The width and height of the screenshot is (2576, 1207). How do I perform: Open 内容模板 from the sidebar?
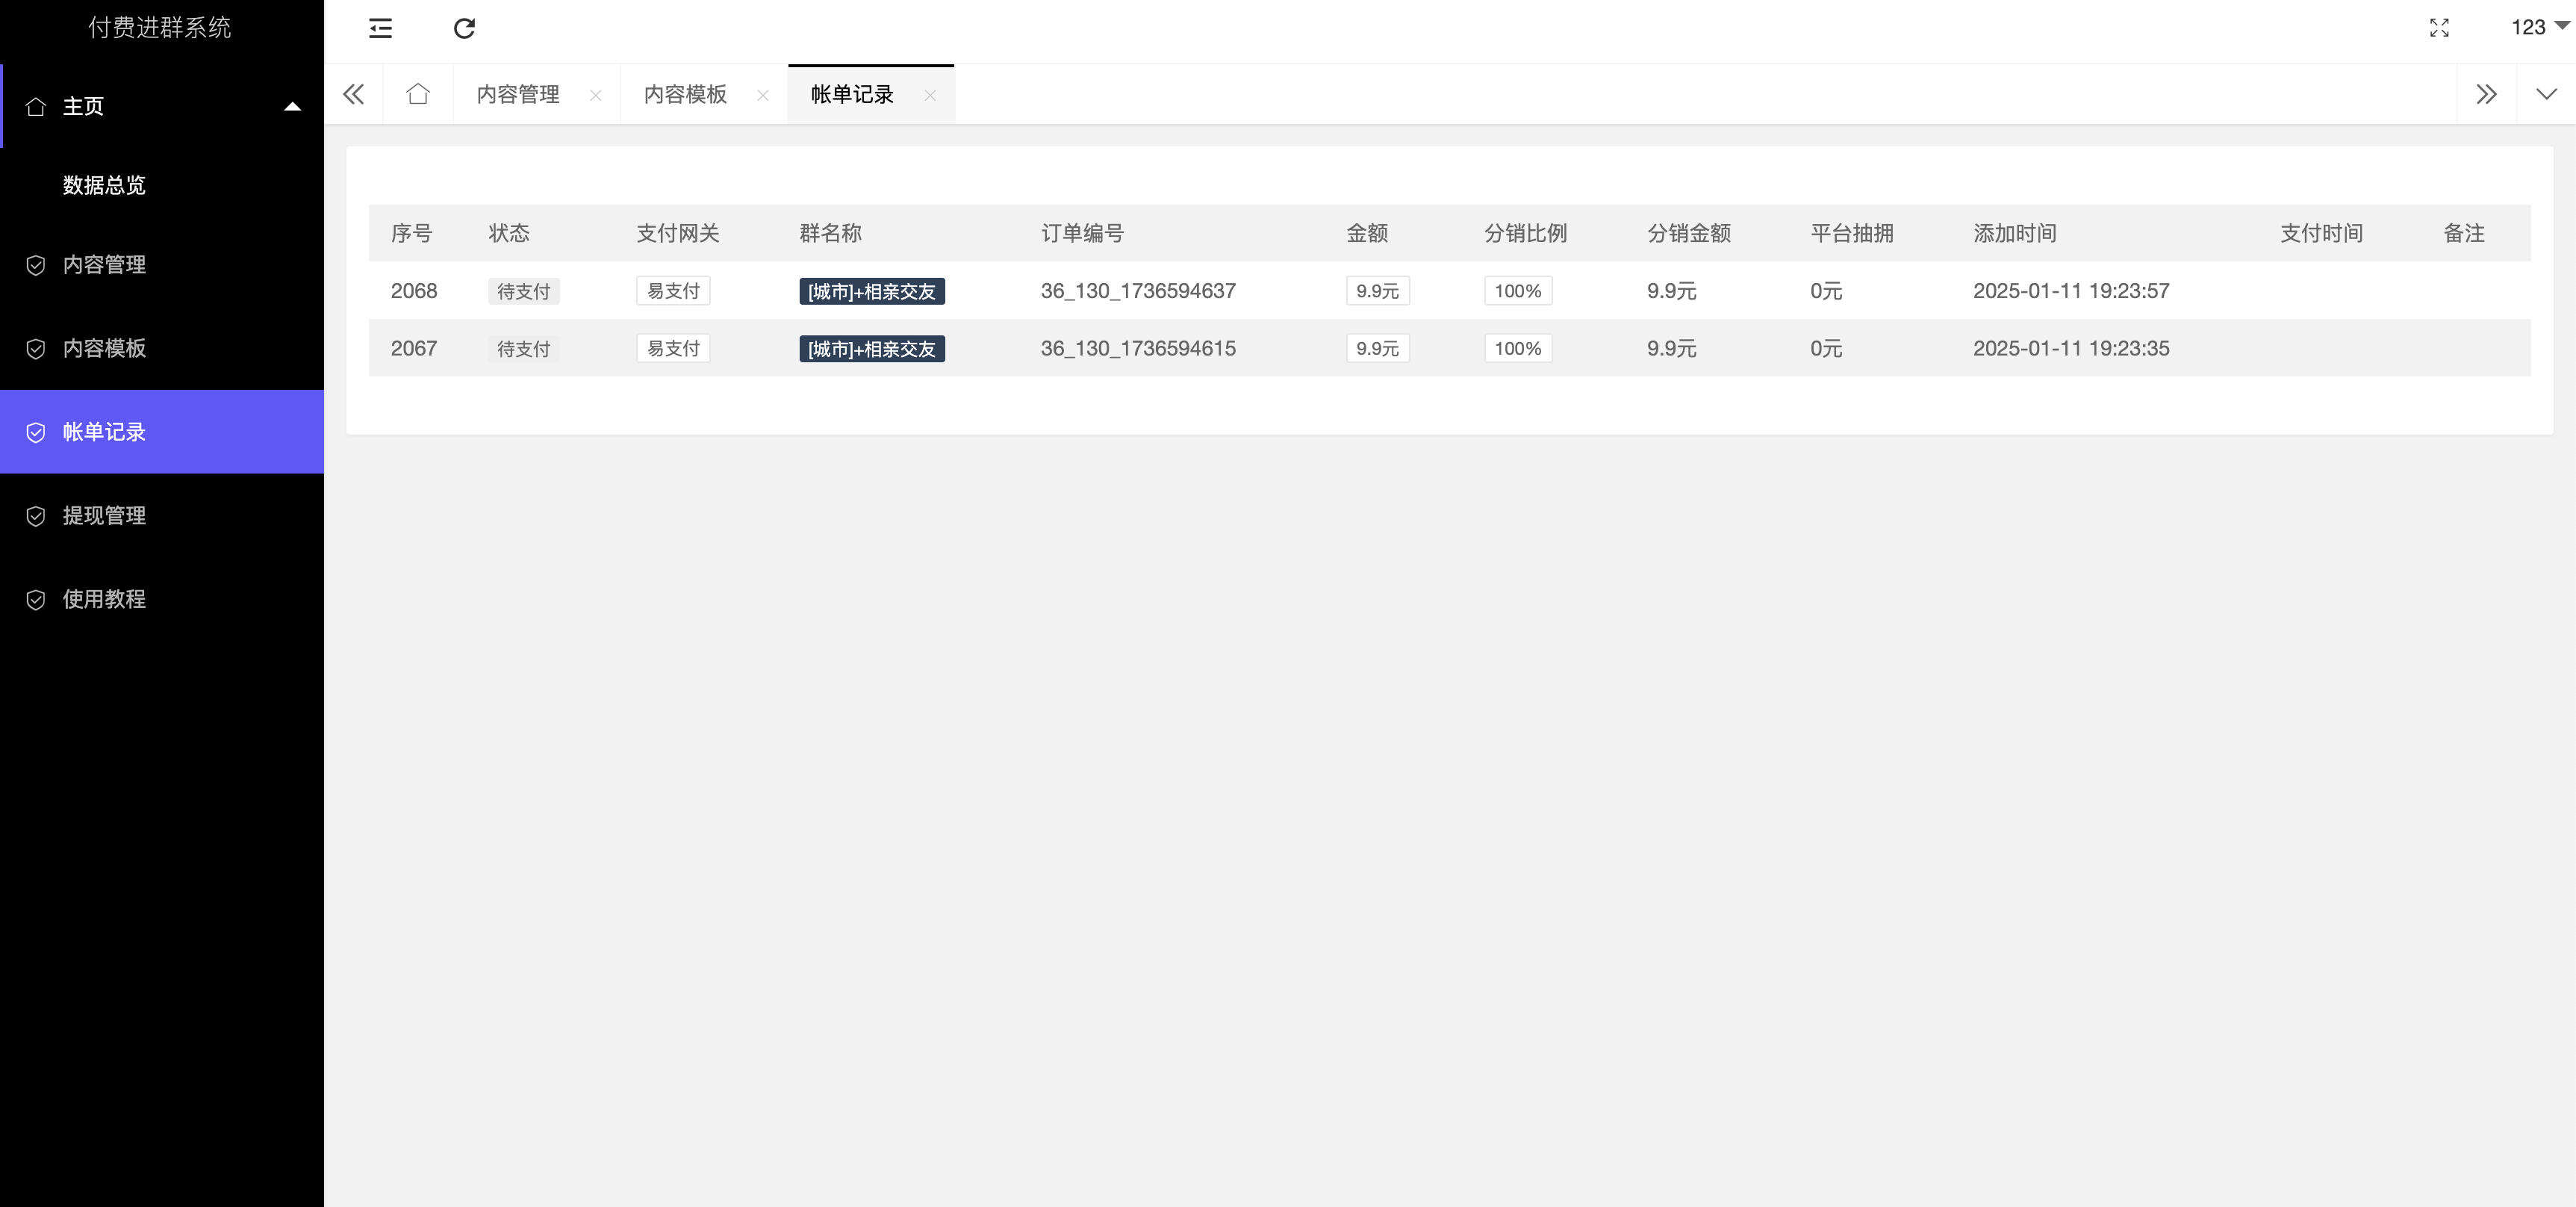(104, 348)
